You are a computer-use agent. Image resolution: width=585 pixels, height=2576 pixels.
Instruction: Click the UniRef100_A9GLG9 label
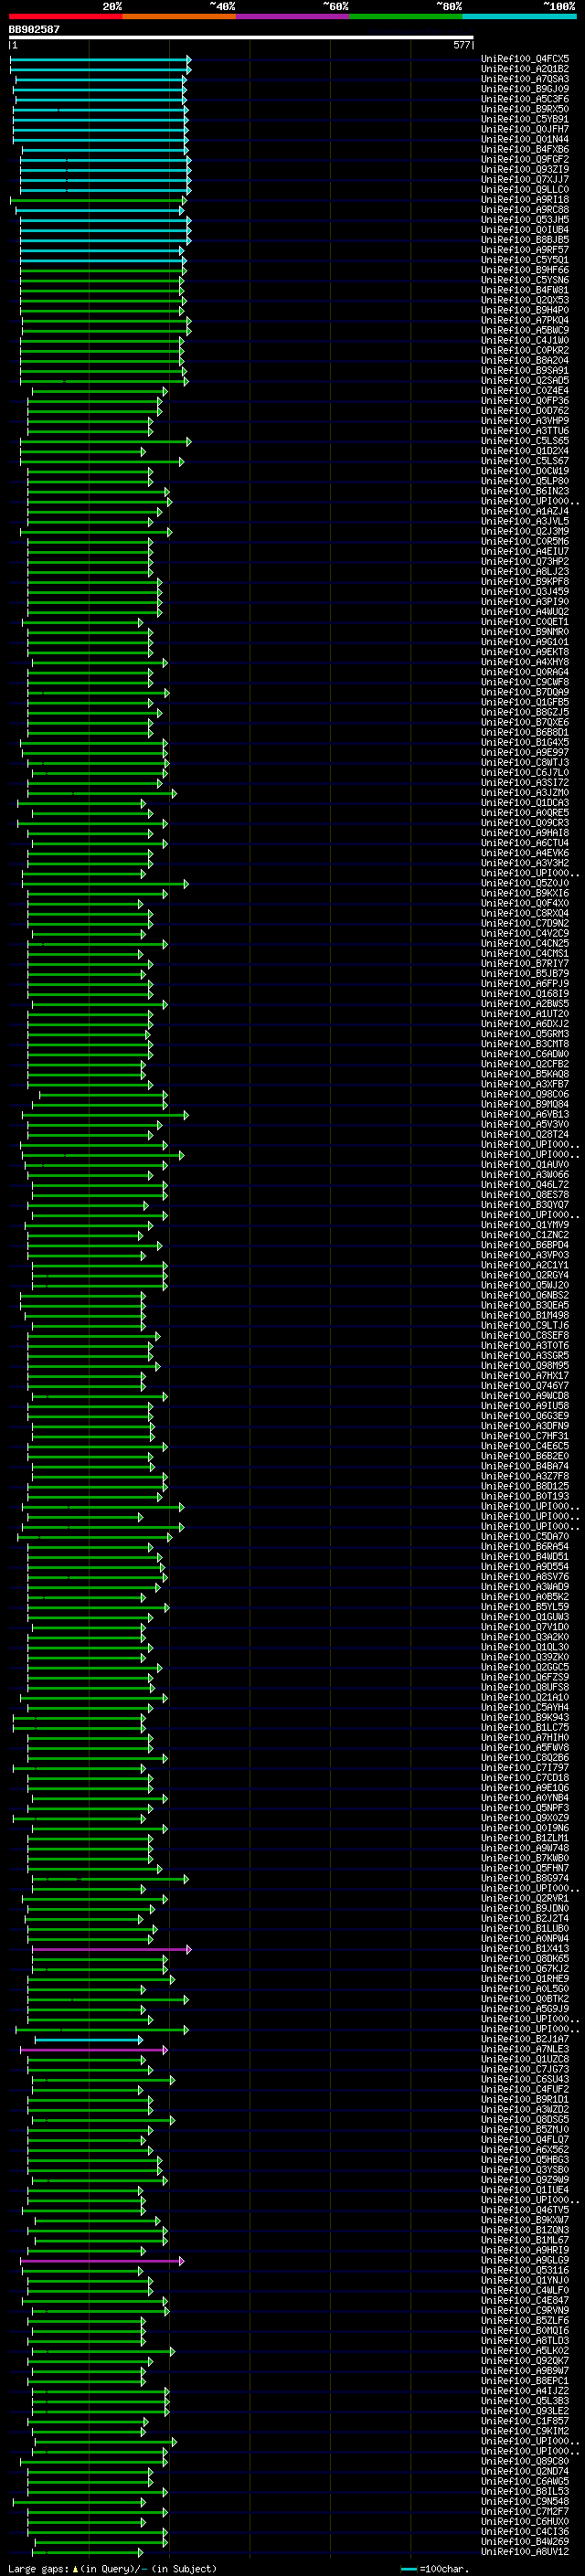click(x=525, y=2261)
